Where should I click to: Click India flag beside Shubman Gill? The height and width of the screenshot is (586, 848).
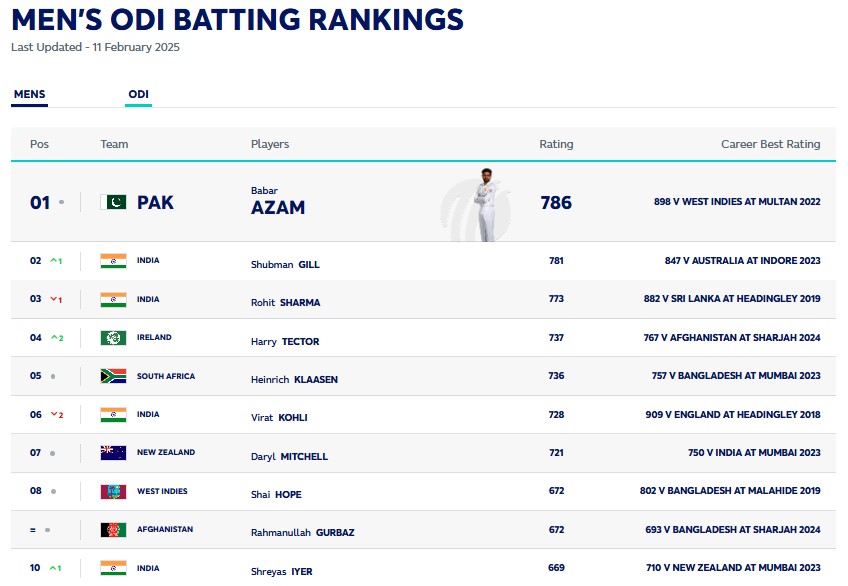tap(113, 261)
